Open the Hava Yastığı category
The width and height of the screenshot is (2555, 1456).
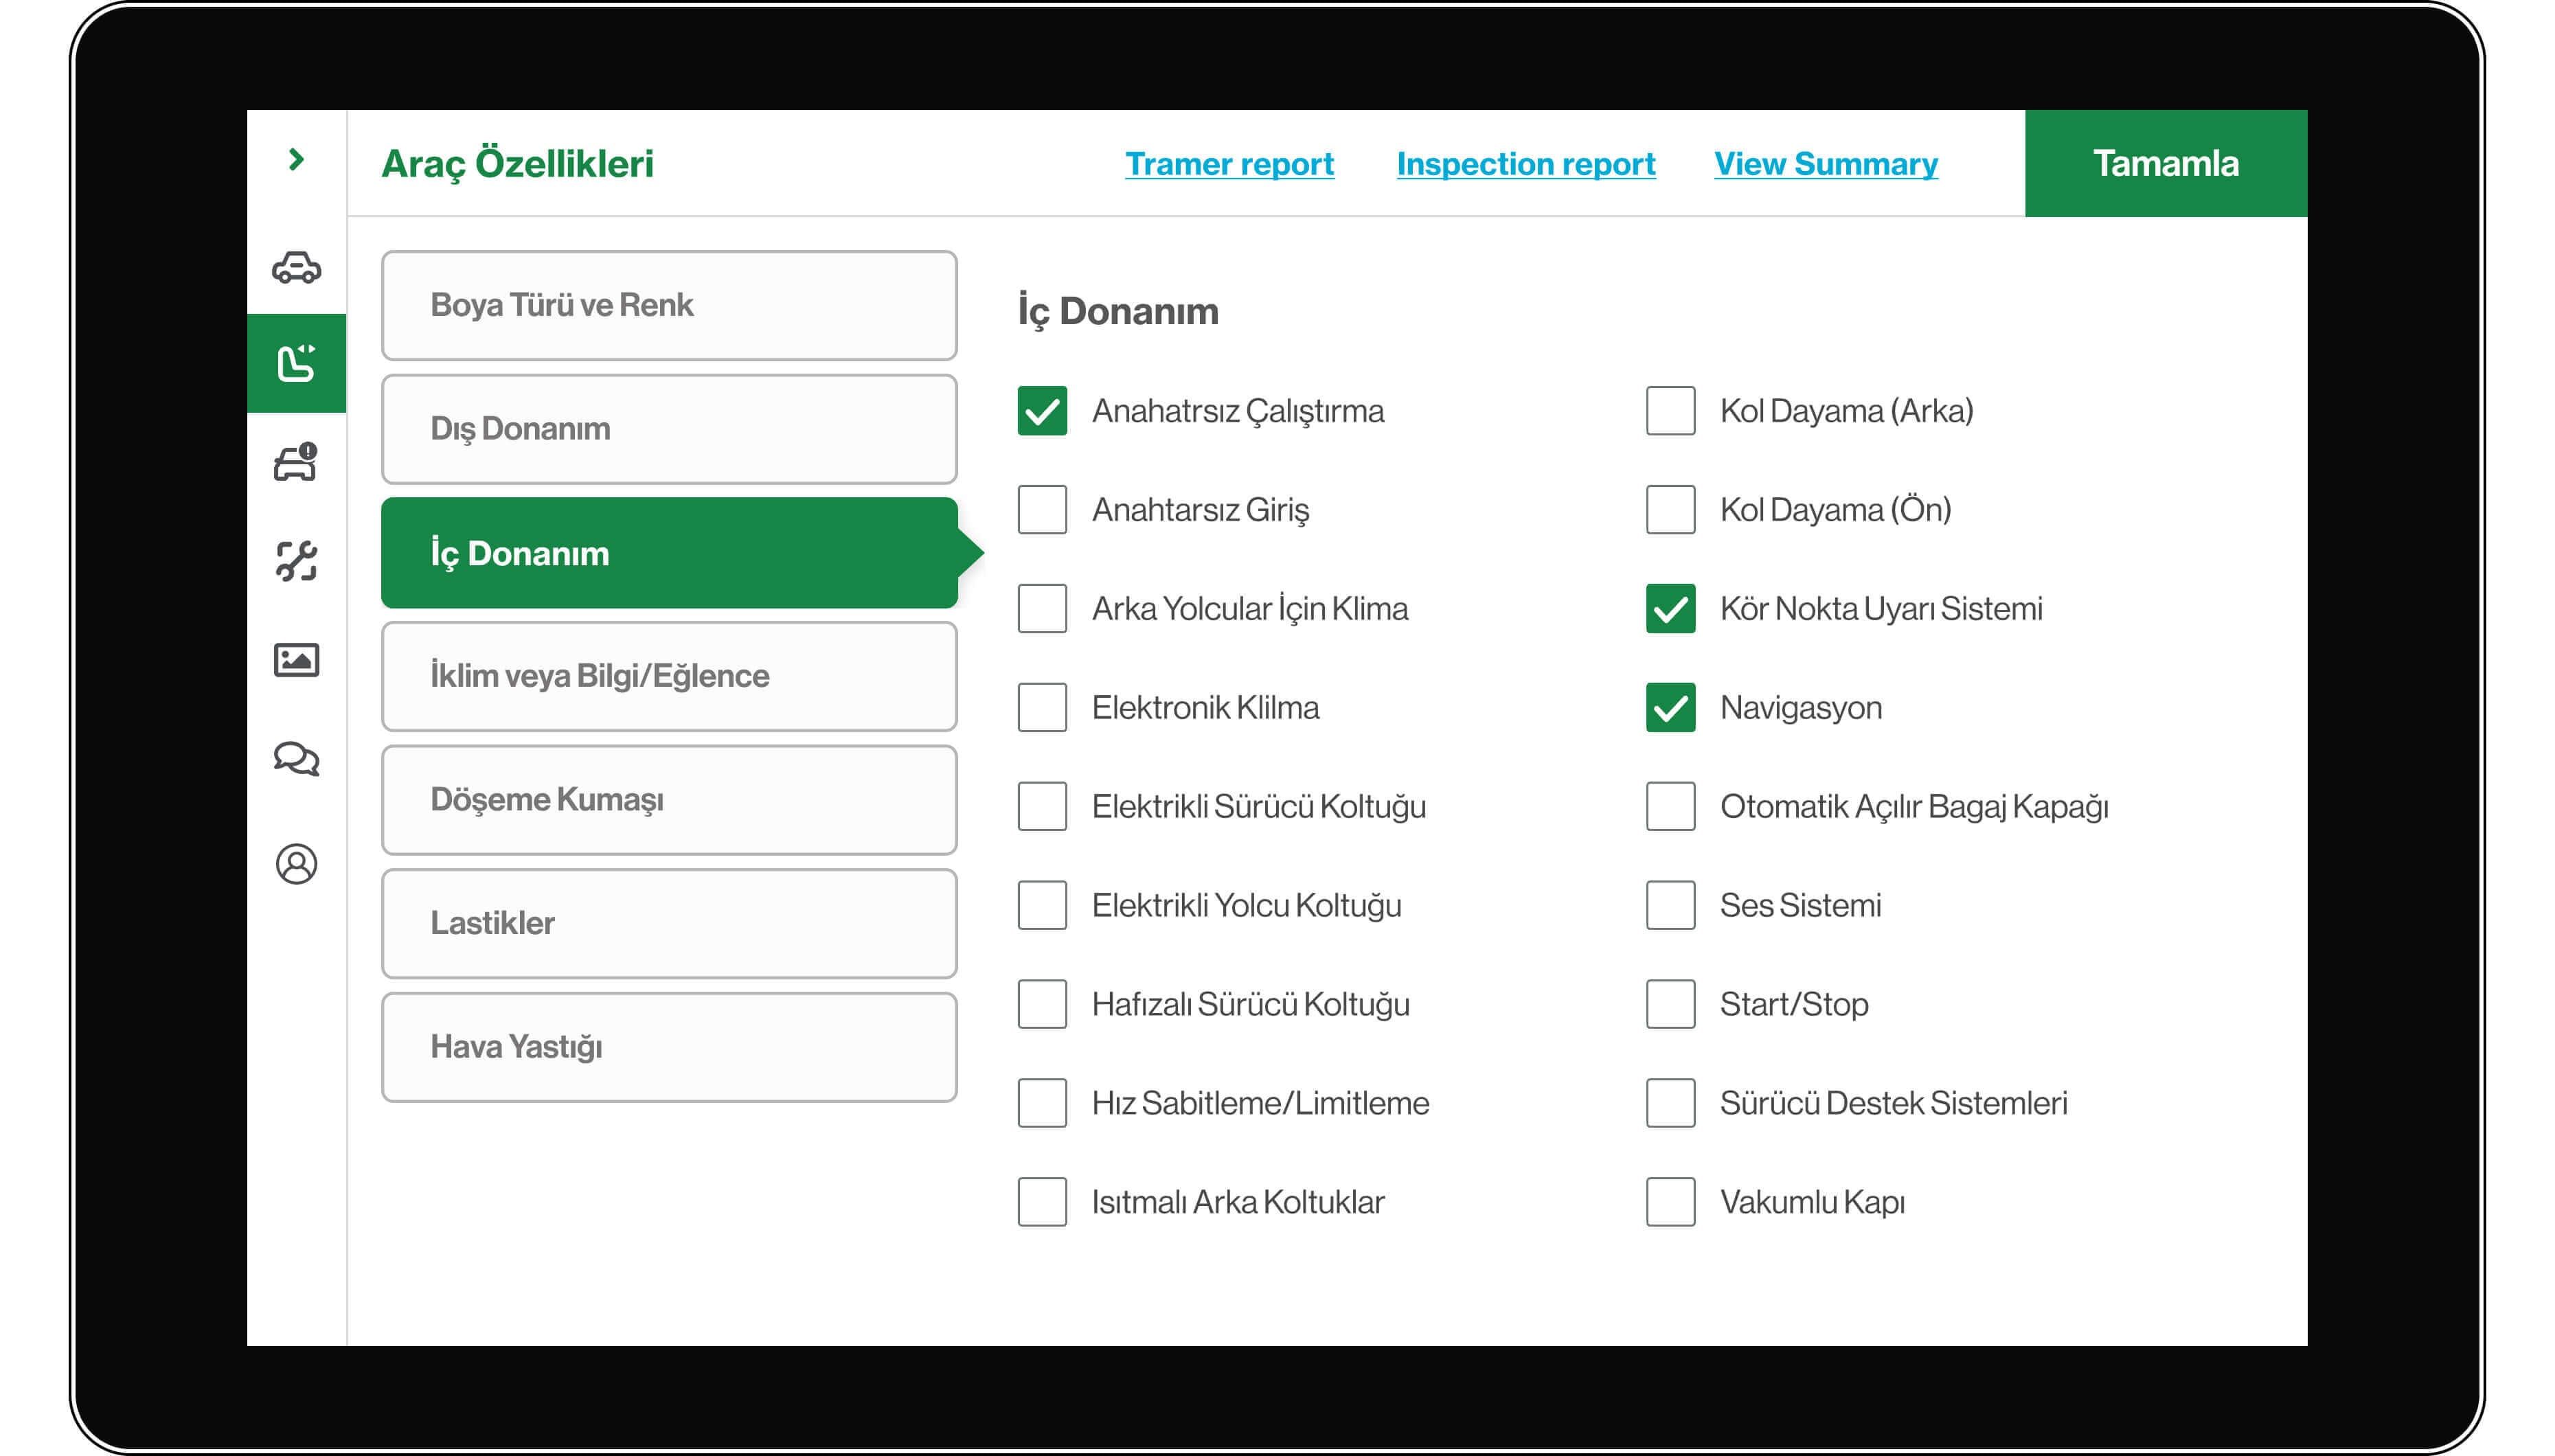[668, 1047]
